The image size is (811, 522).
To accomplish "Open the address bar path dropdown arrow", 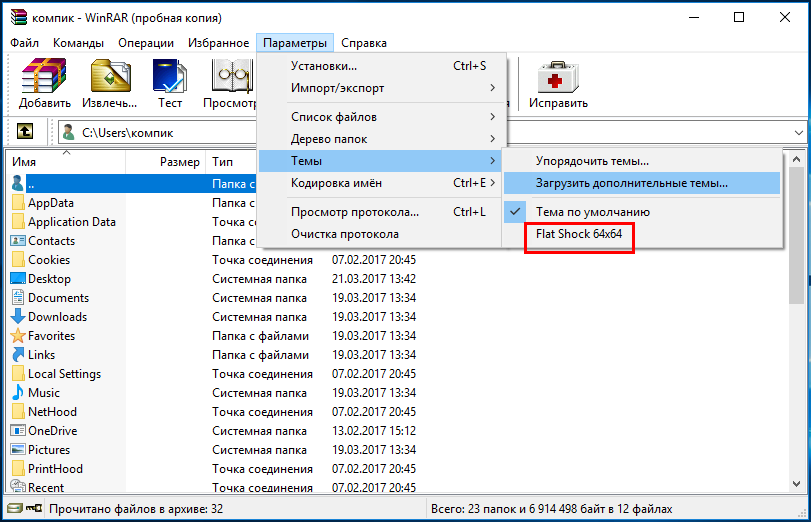I will pyautogui.click(x=798, y=133).
